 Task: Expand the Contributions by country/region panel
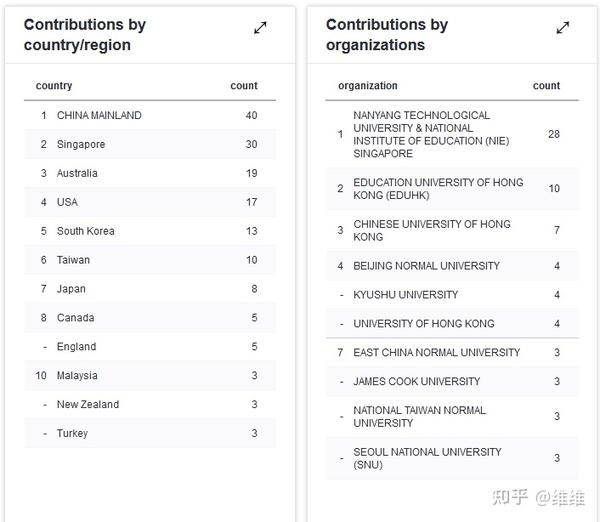coord(260,28)
